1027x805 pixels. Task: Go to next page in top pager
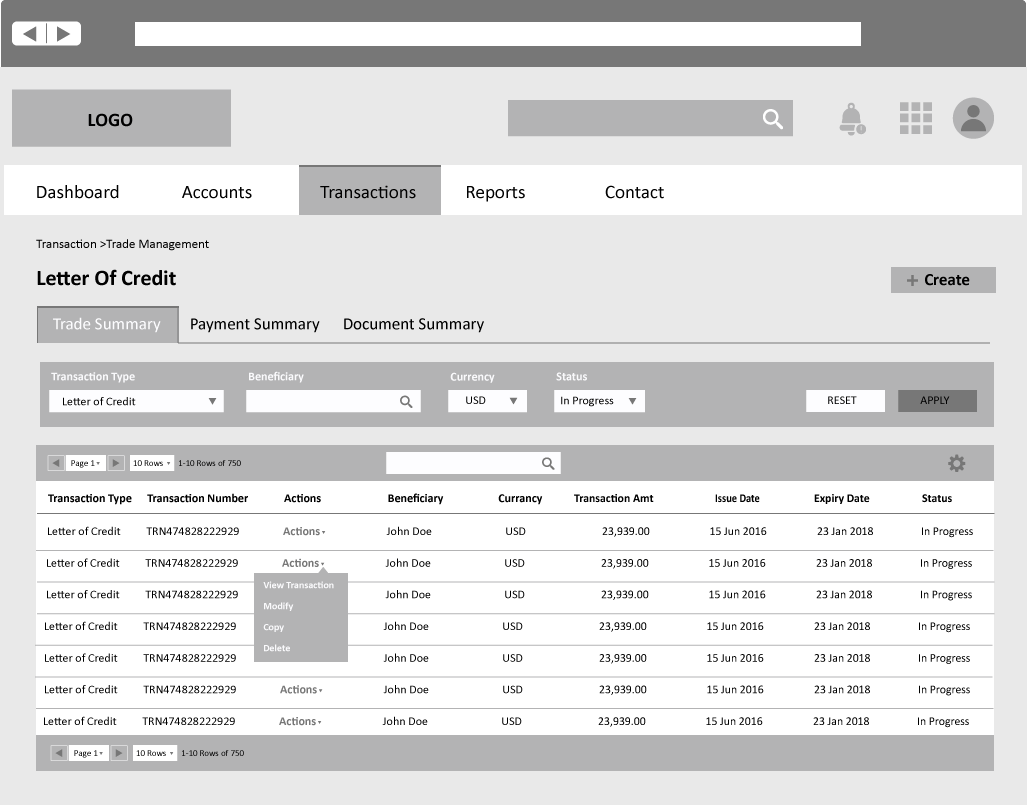[x=116, y=463]
